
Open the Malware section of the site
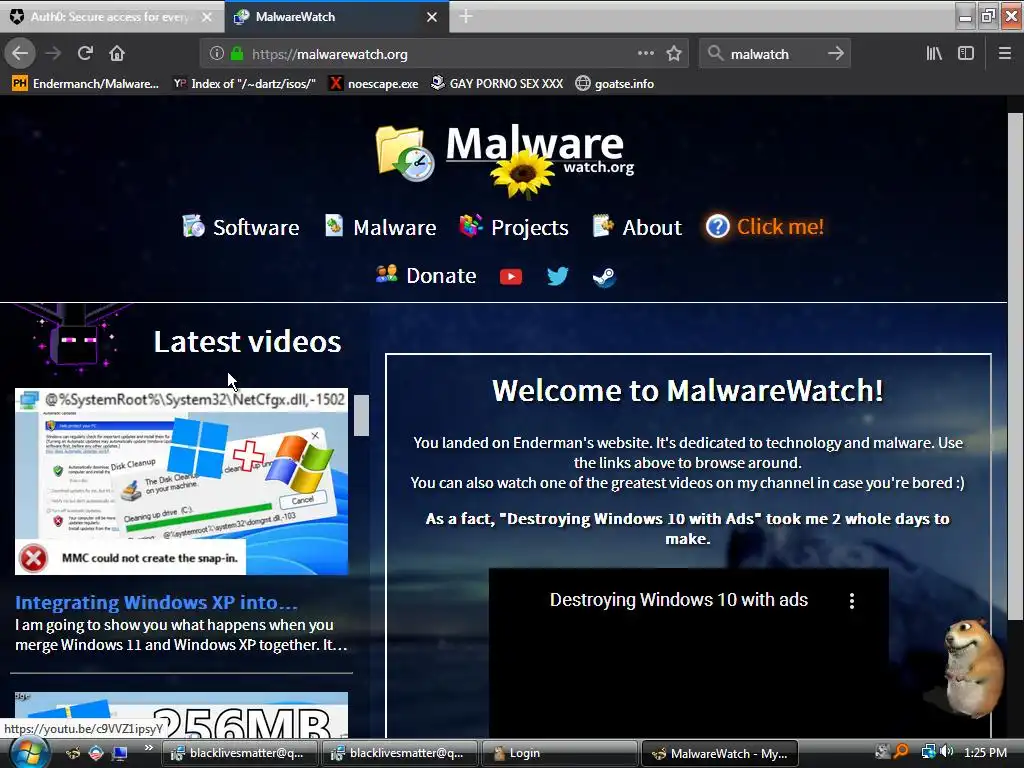[x=381, y=227]
